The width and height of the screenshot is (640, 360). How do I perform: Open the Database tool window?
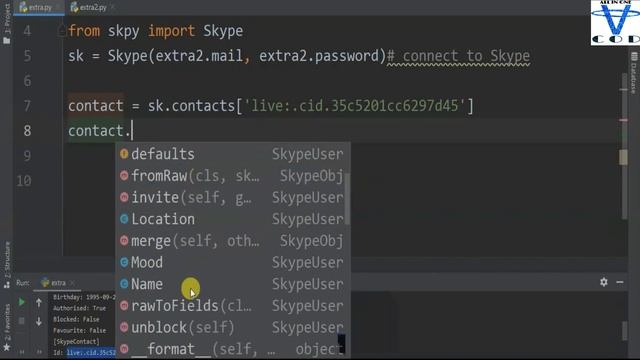point(634,73)
